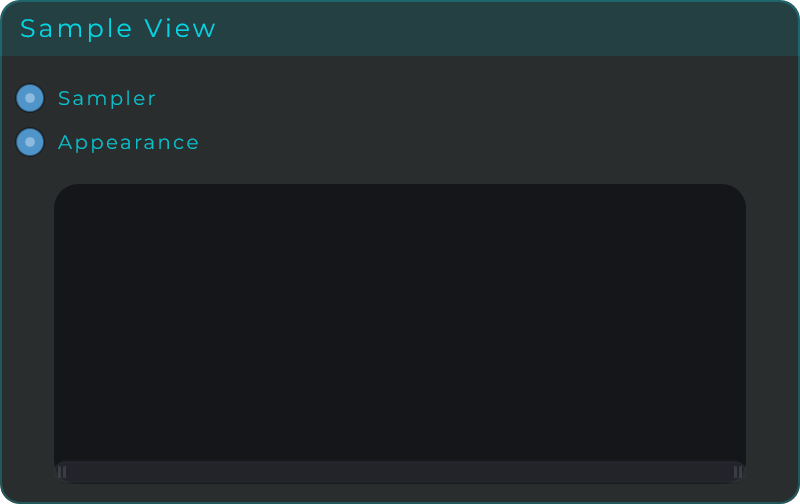The image size is (800, 504).
Task: Click the middle of the preview bottom bar
Action: coord(400,472)
